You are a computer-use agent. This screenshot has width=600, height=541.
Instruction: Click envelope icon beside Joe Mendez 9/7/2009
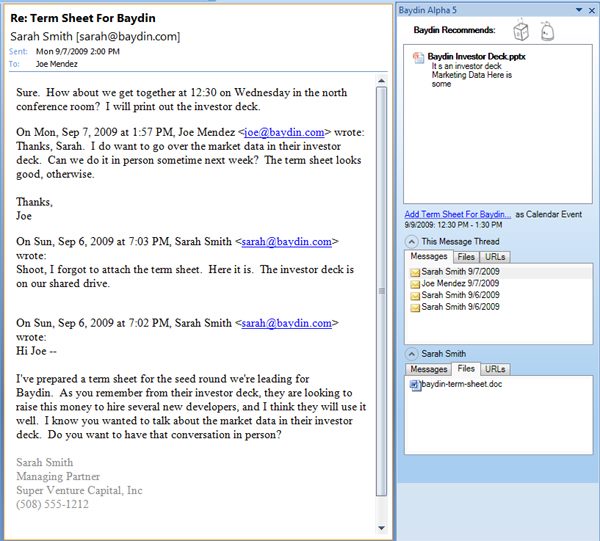click(x=415, y=284)
